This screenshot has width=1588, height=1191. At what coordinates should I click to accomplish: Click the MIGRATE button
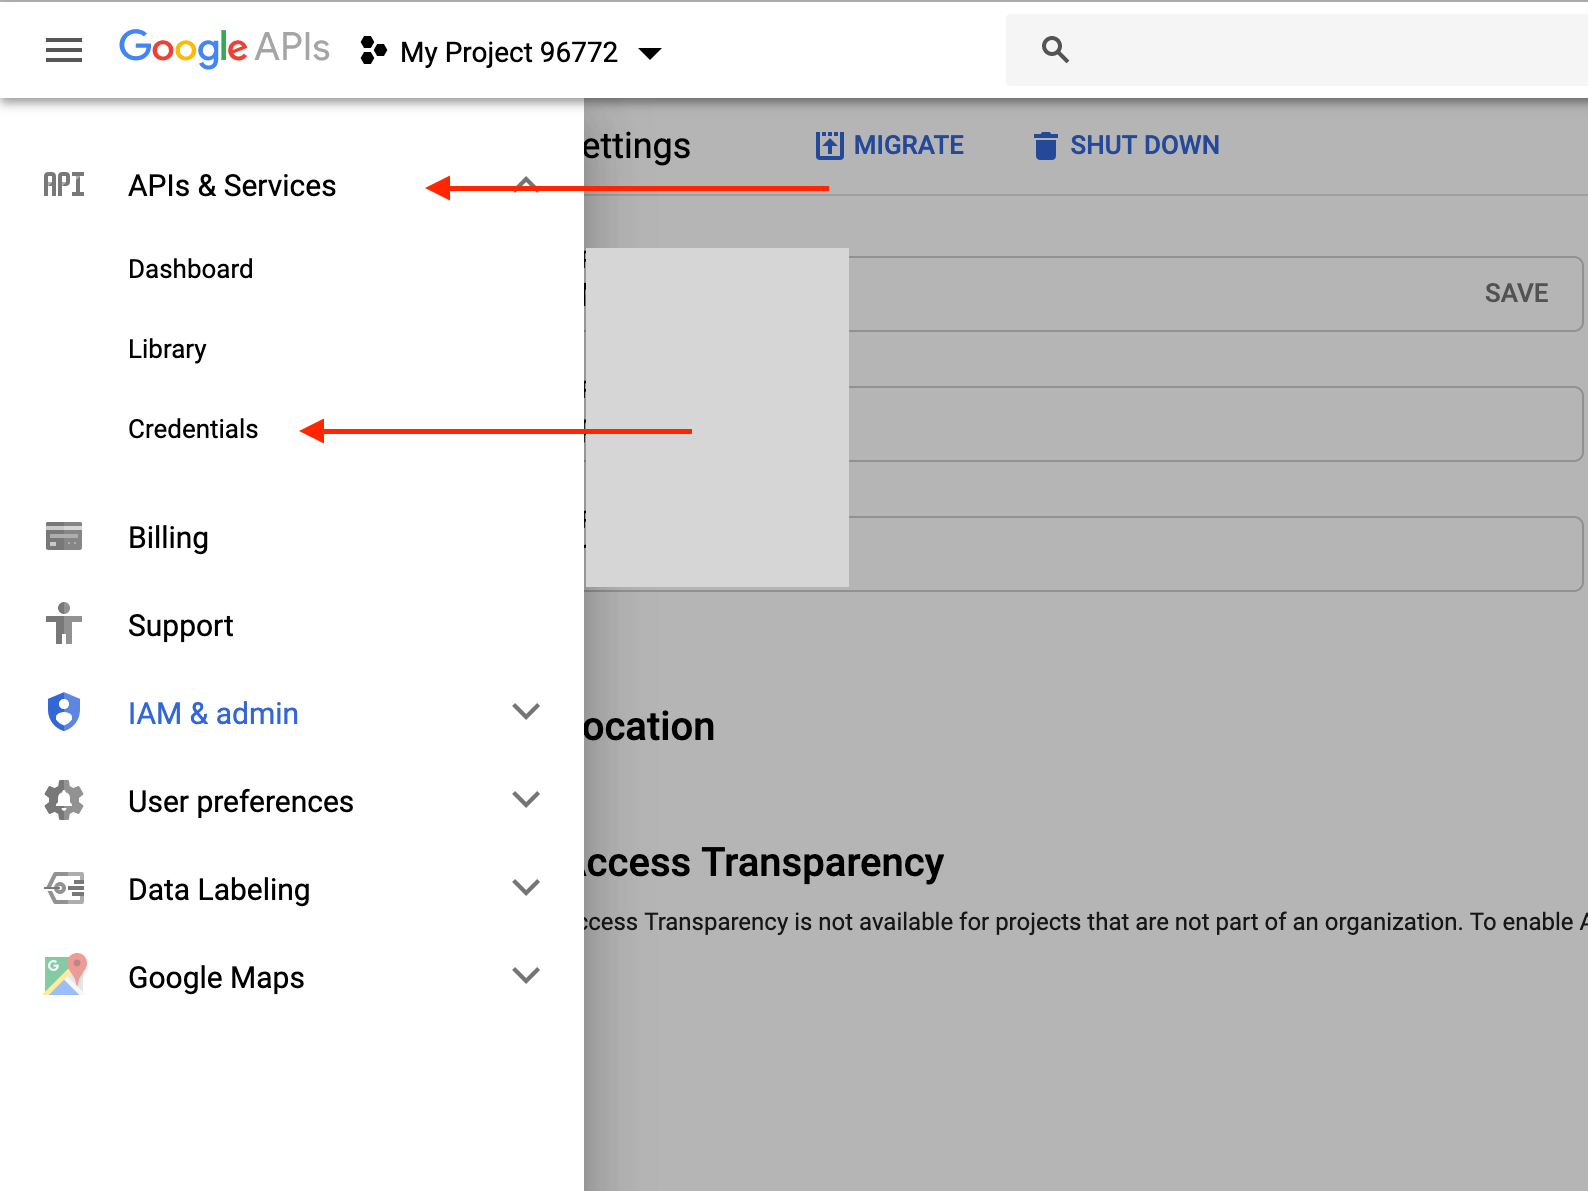click(x=889, y=146)
